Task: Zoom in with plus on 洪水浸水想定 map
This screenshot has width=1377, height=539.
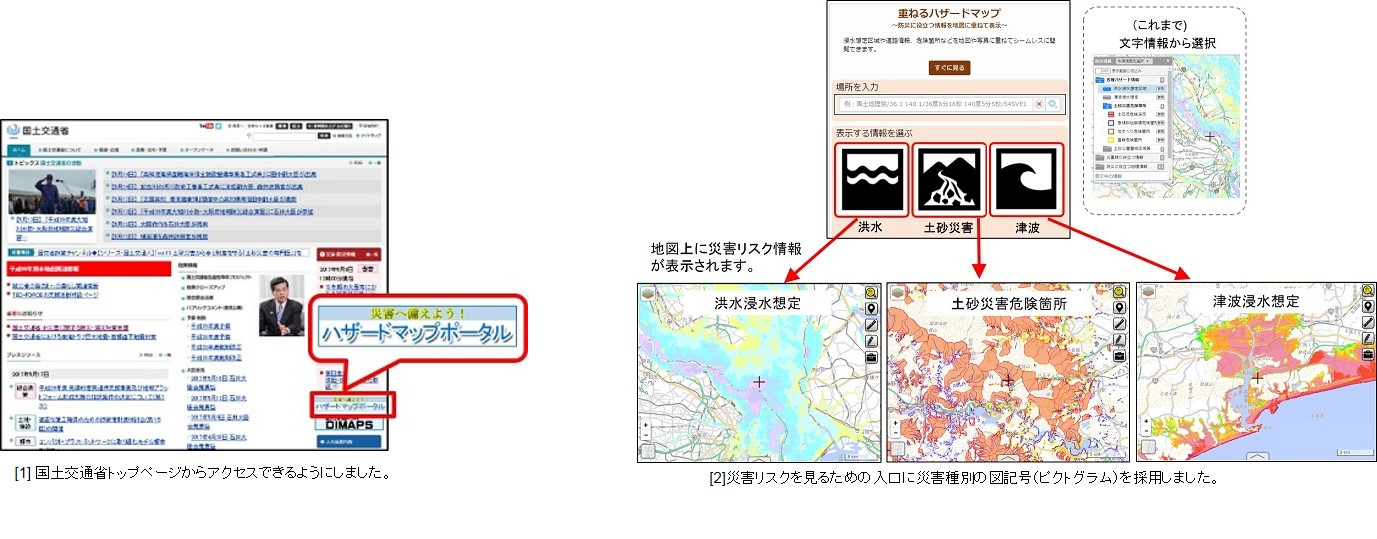Action: [x=646, y=424]
